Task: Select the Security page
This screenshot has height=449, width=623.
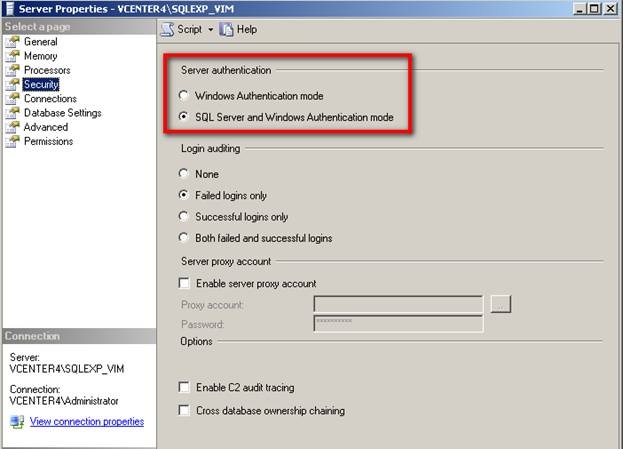Action: [x=41, y=84]
